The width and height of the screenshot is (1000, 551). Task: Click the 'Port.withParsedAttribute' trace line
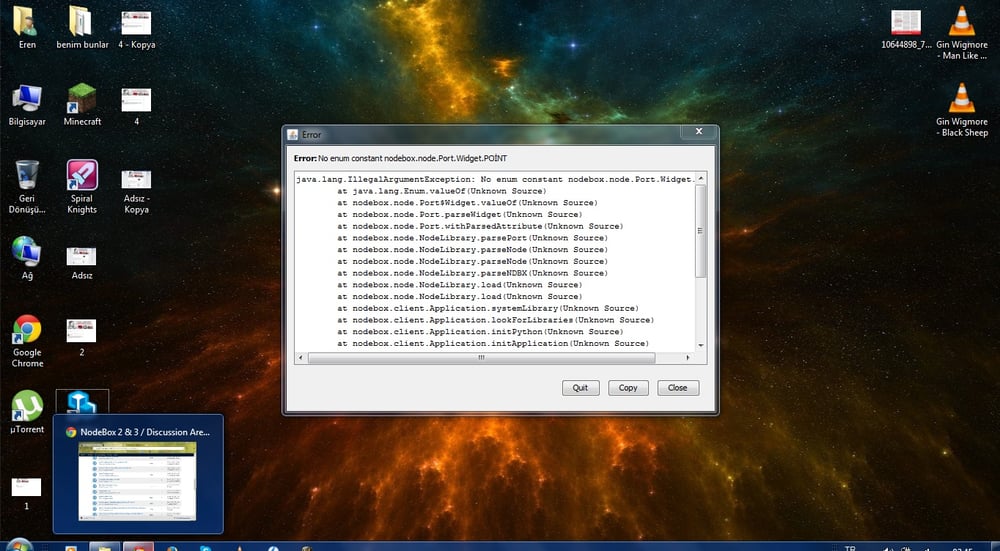480,226
